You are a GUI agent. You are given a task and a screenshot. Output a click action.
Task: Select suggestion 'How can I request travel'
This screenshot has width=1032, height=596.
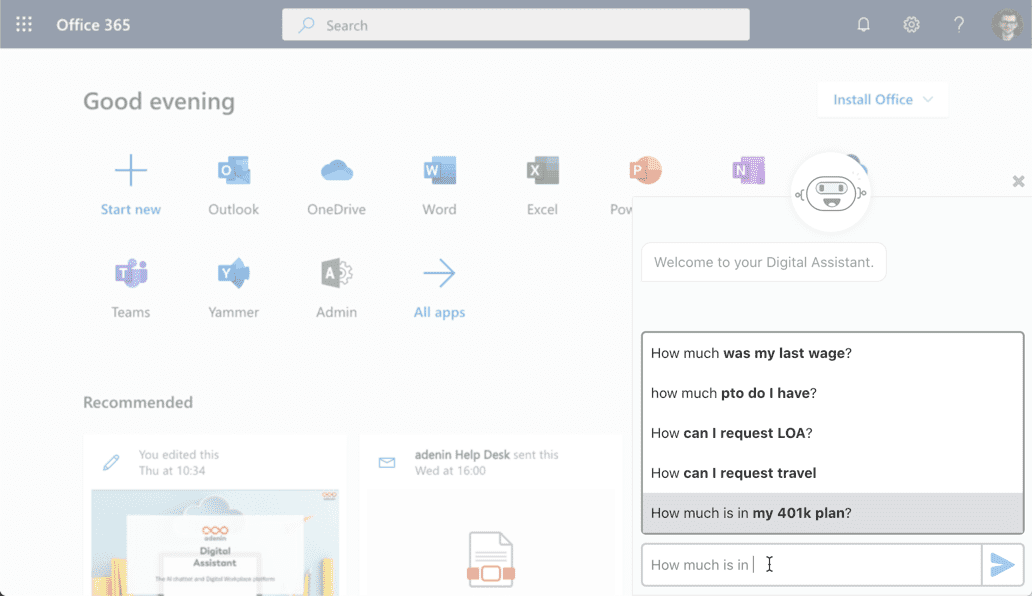tap(833, 473)
